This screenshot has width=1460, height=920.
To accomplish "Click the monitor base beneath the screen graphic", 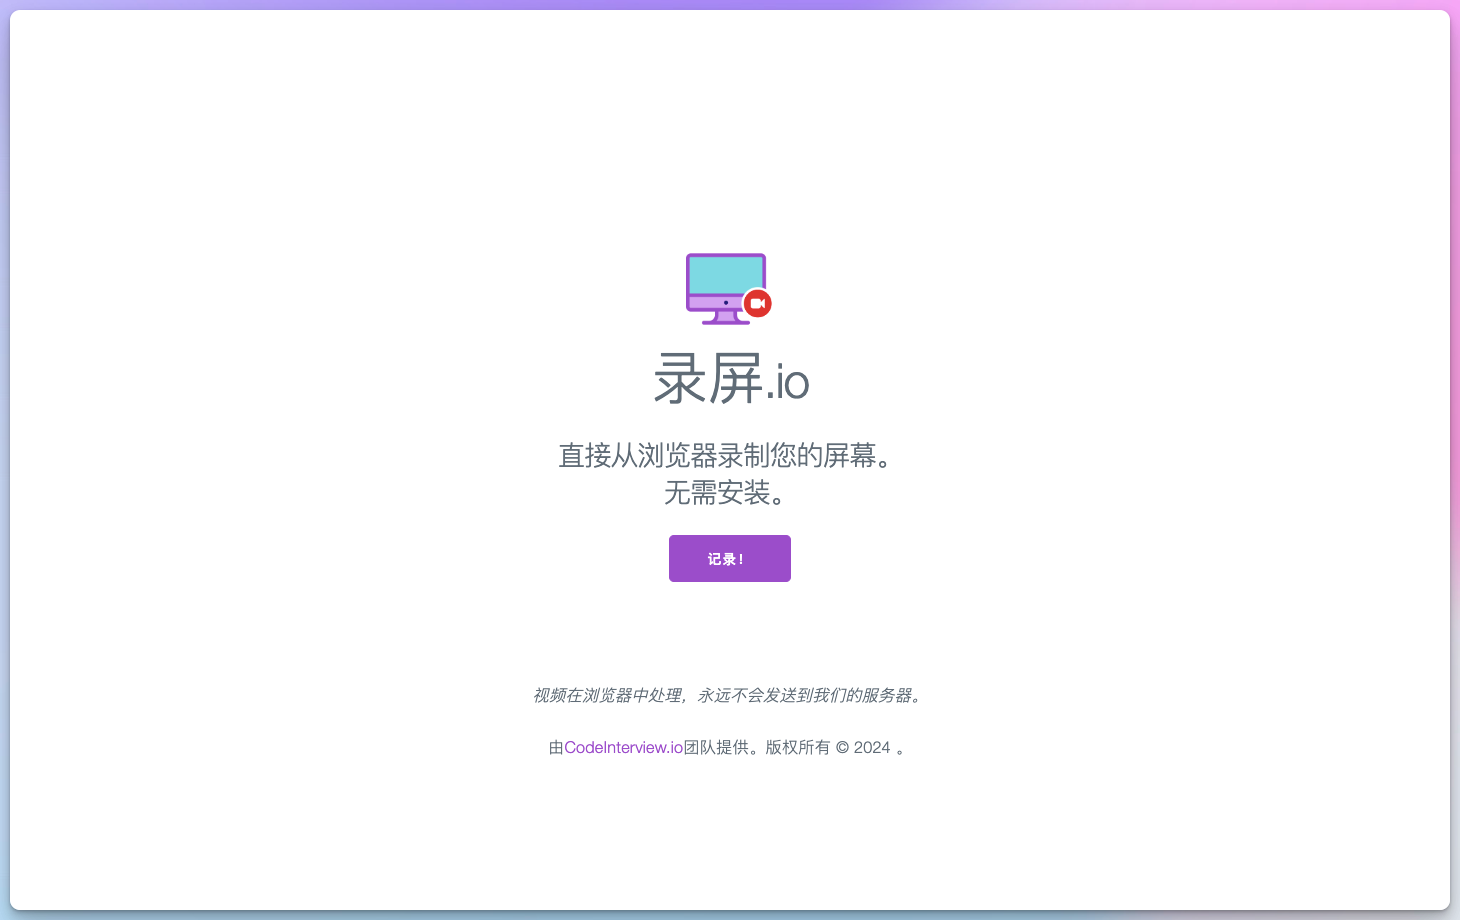I will tap(725, 323).
